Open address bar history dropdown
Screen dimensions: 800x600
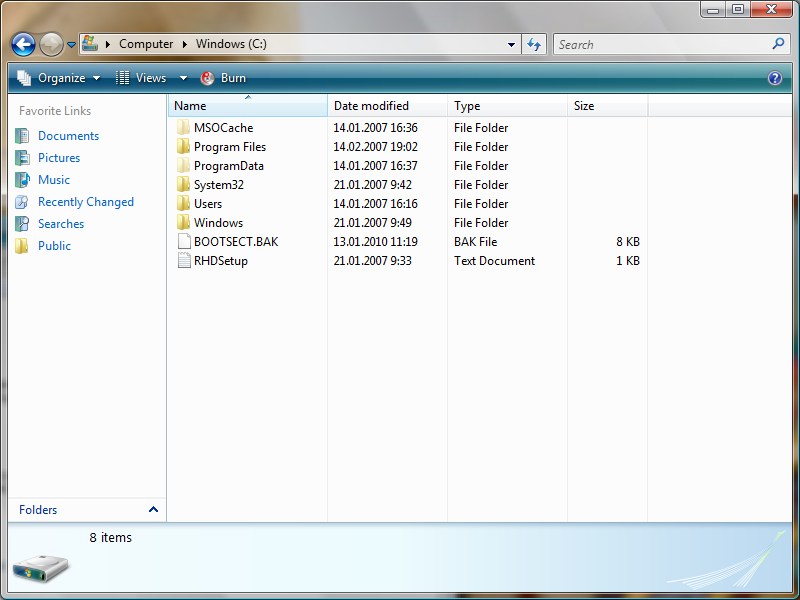click(511, 44)
